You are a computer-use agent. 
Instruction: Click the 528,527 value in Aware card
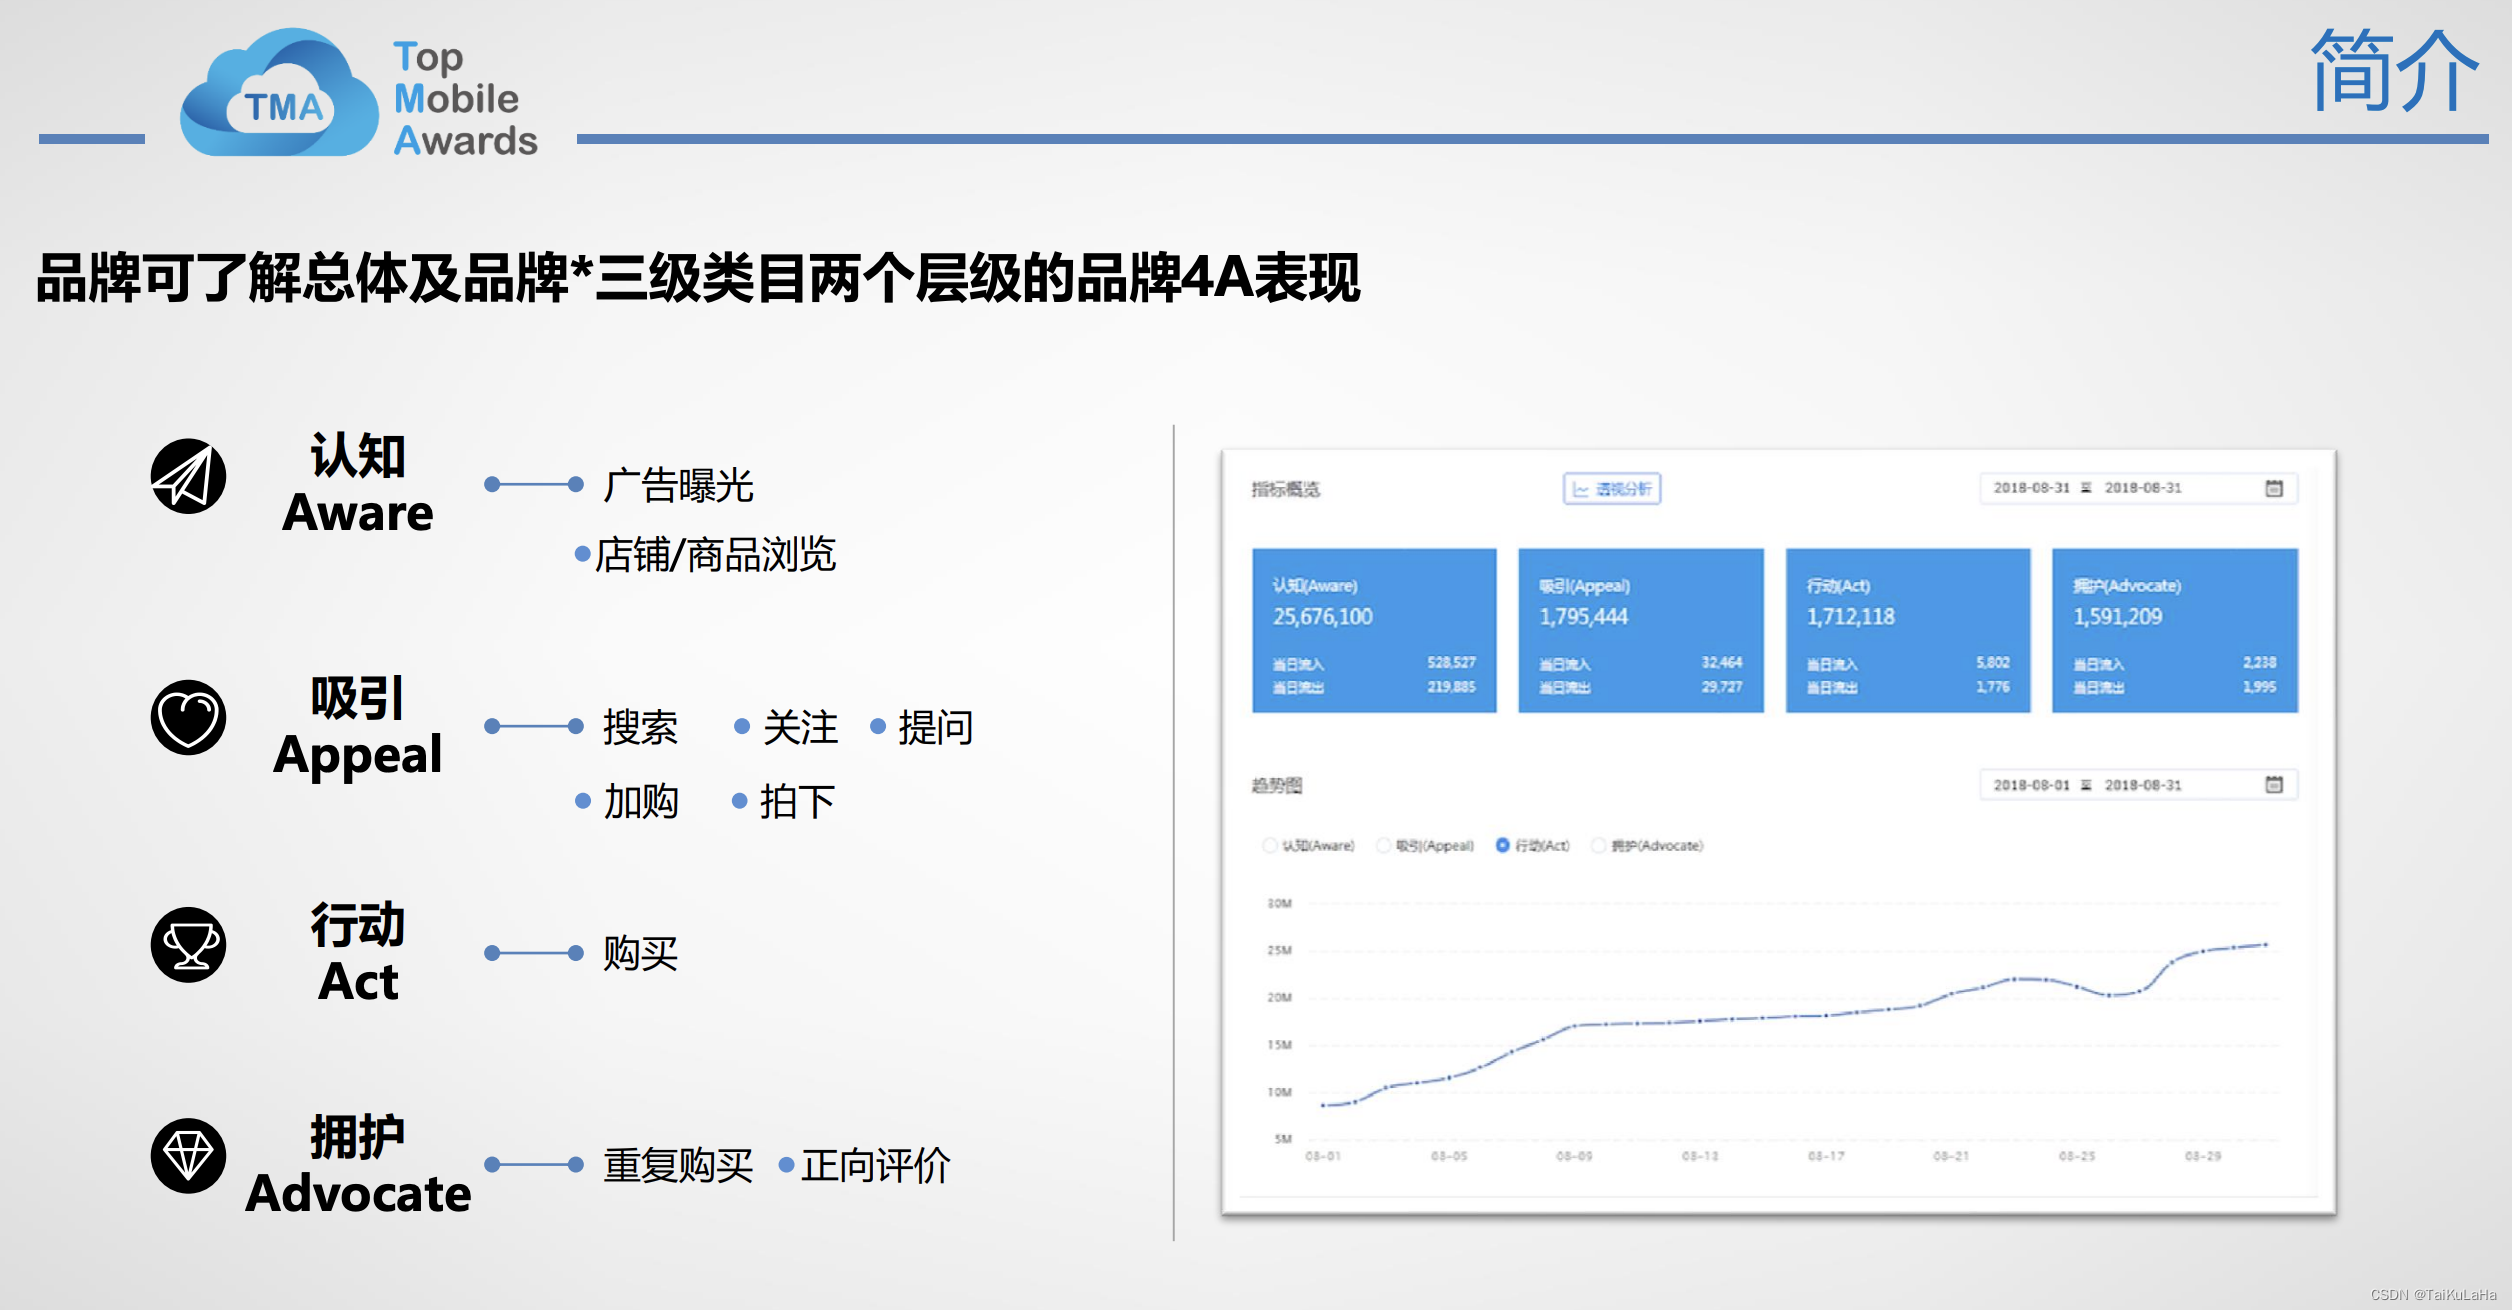click(1451, 662)
